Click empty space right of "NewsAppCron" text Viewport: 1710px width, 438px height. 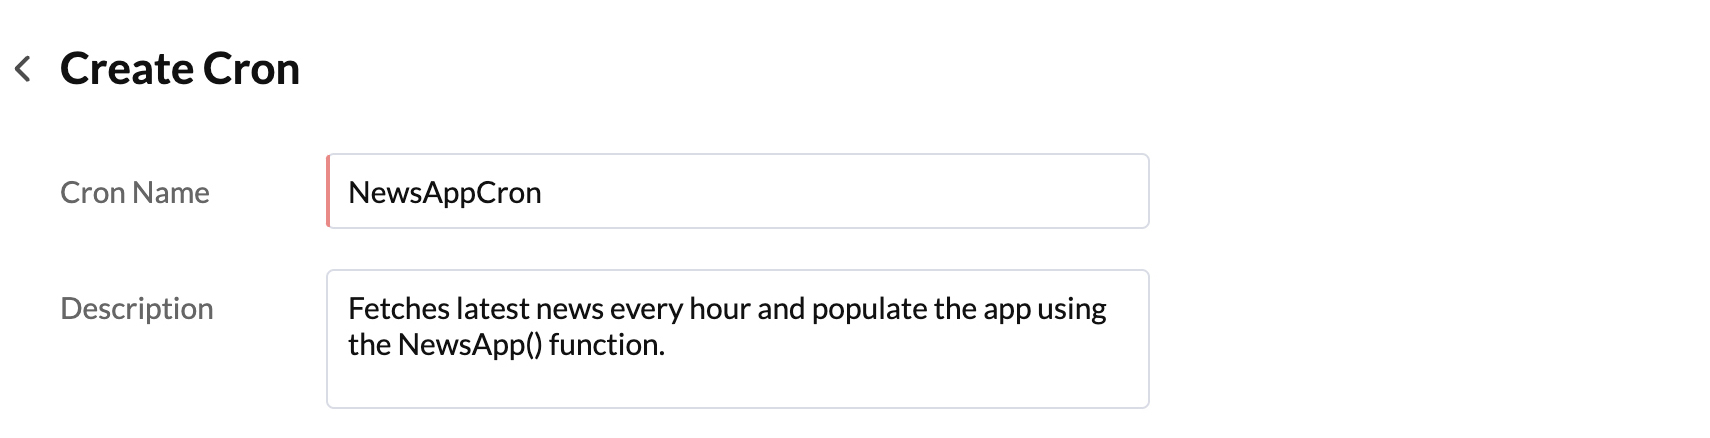(850, 191)
